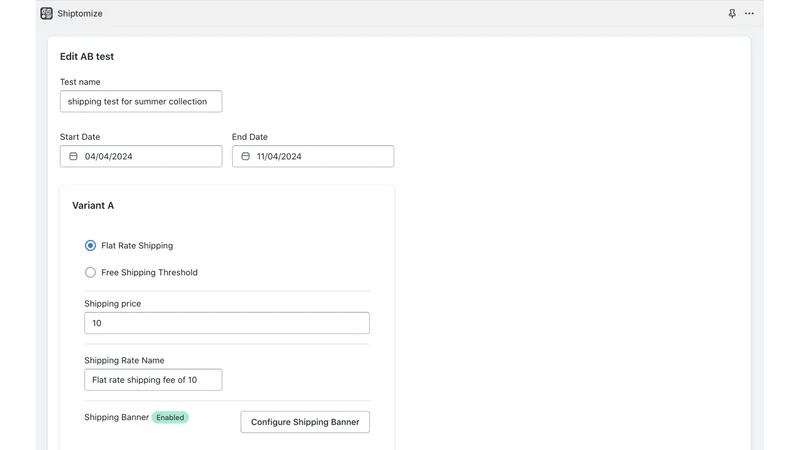Click Configure Shipping Banner button
800x450 pixels.
[305, 422]
